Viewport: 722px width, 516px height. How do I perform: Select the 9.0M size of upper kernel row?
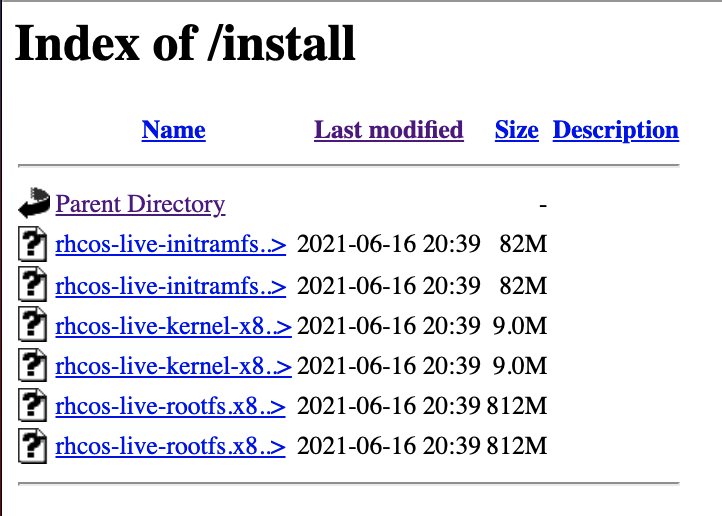[x=520, y=326]
